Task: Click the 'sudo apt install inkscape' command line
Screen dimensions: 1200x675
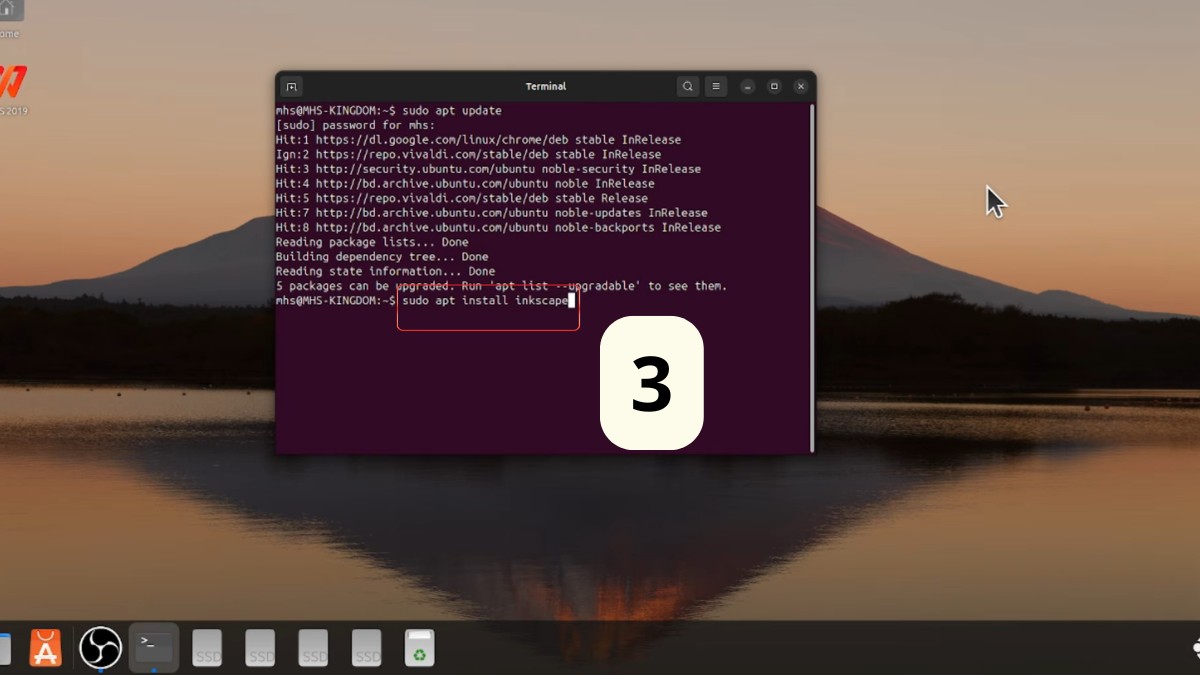Action: 485,301
